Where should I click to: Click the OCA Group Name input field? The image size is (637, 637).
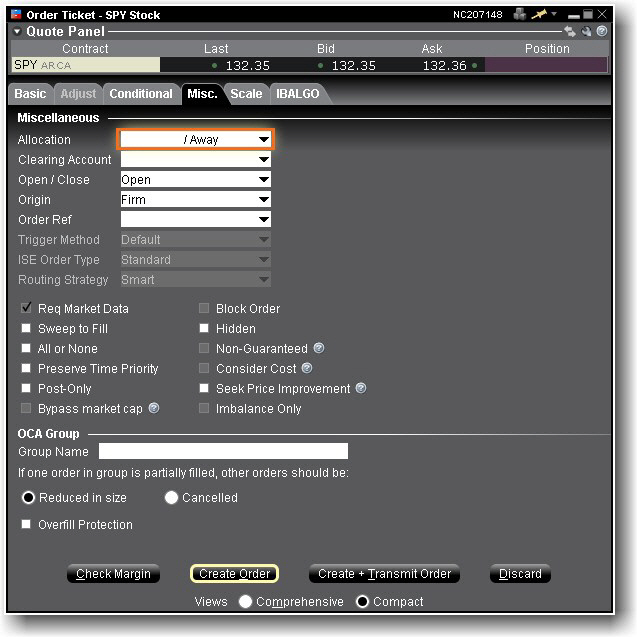click(x=223, y=451)
